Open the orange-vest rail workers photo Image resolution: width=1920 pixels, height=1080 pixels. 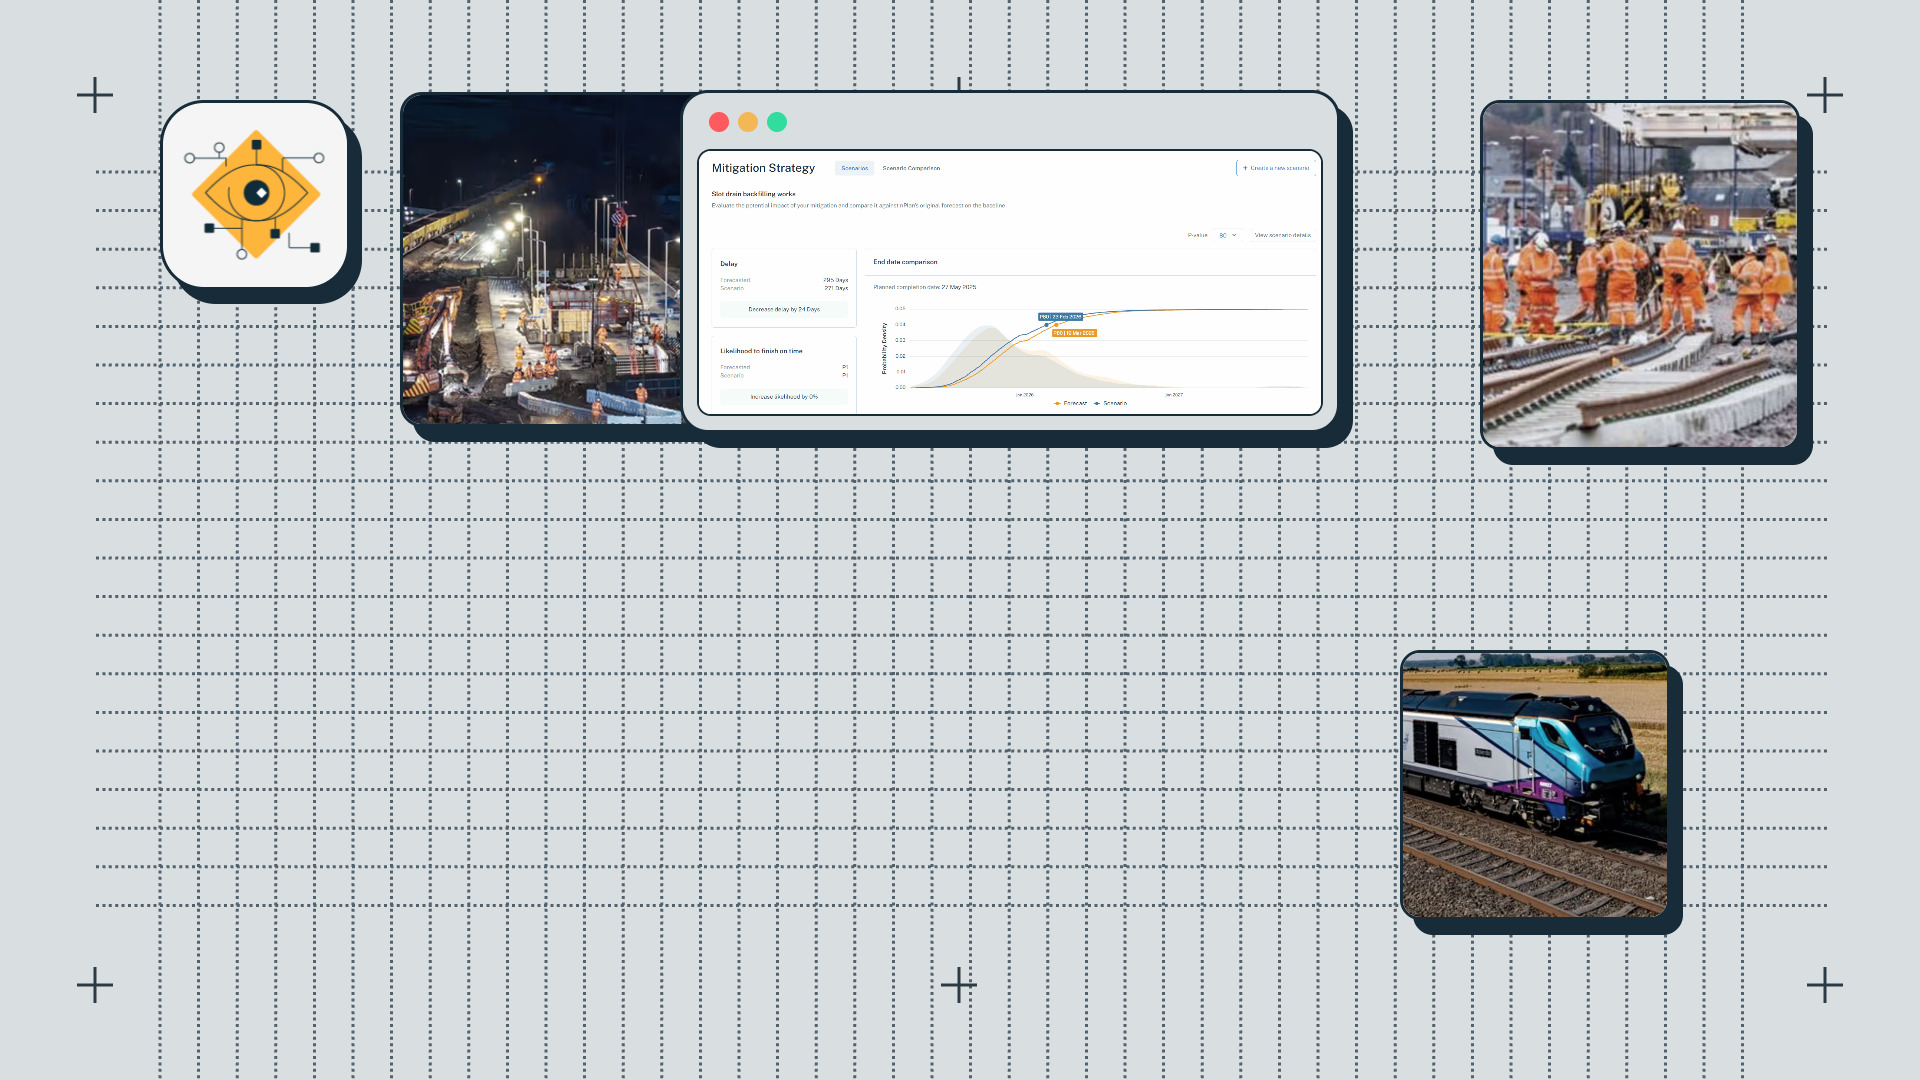(x=1639, y=274)
